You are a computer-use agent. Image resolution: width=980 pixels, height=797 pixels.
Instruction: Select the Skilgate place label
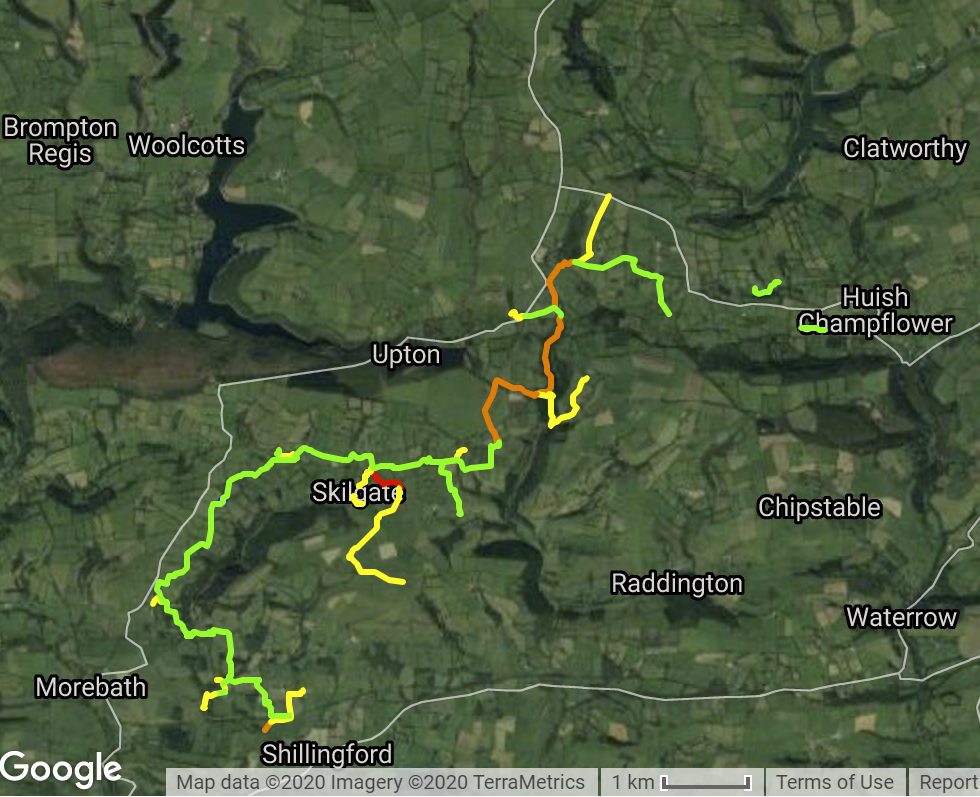[x=358, y=493]
